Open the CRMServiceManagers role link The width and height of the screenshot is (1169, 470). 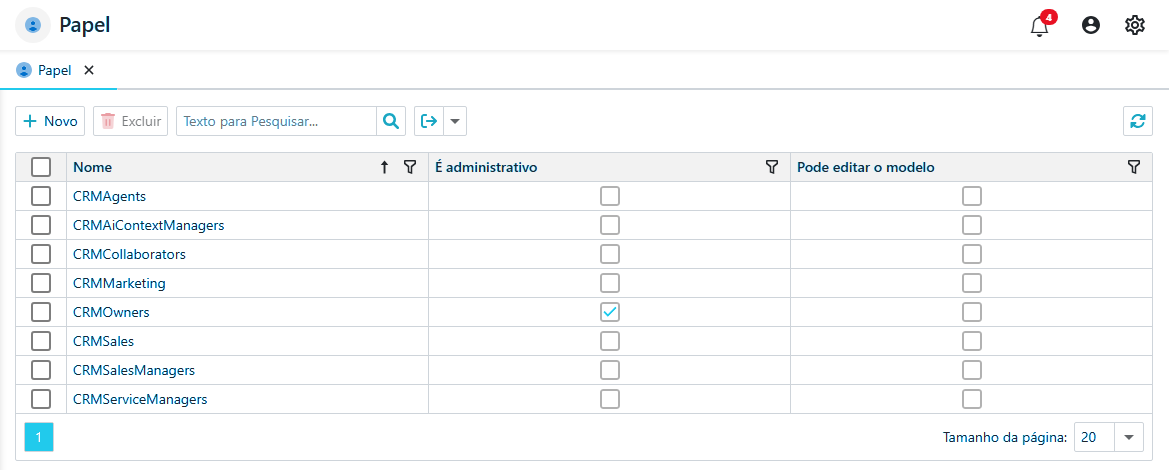click(x=140, y=399)
